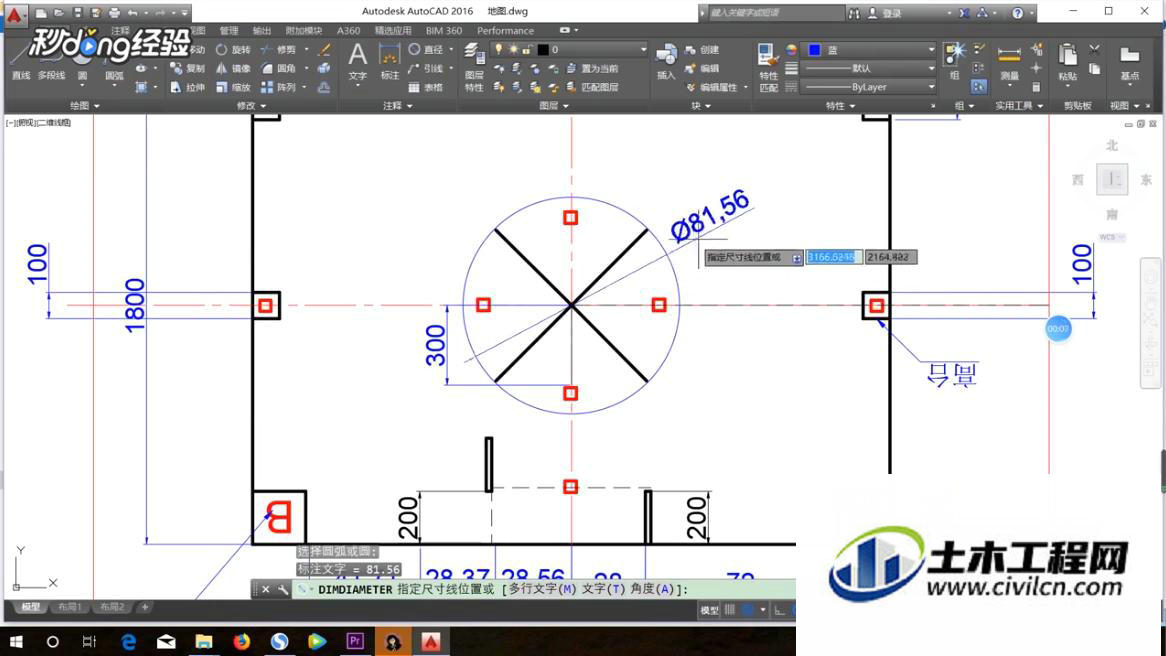
Task: Toggle snap mode in status bar
Action: tap(747, 610)
